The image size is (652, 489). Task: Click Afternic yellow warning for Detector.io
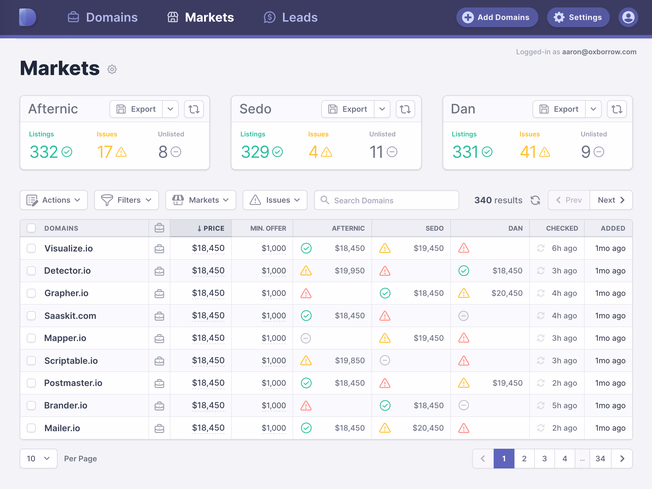coord(306,271)
